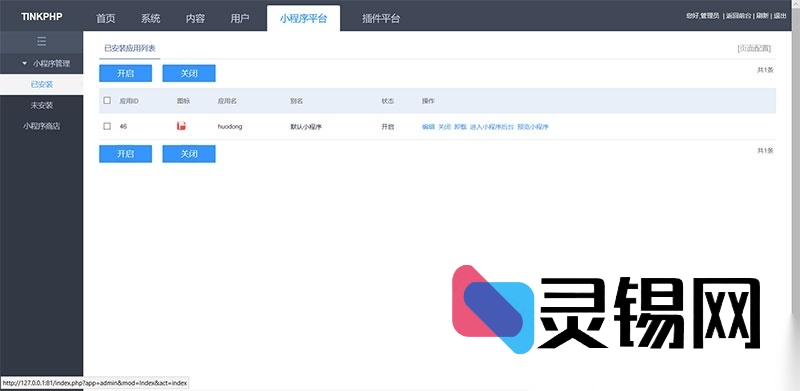This screenshot has height=391, width=800.
Task: Click the 开启 status cell of huodong
Action: [x=388, y=127]
